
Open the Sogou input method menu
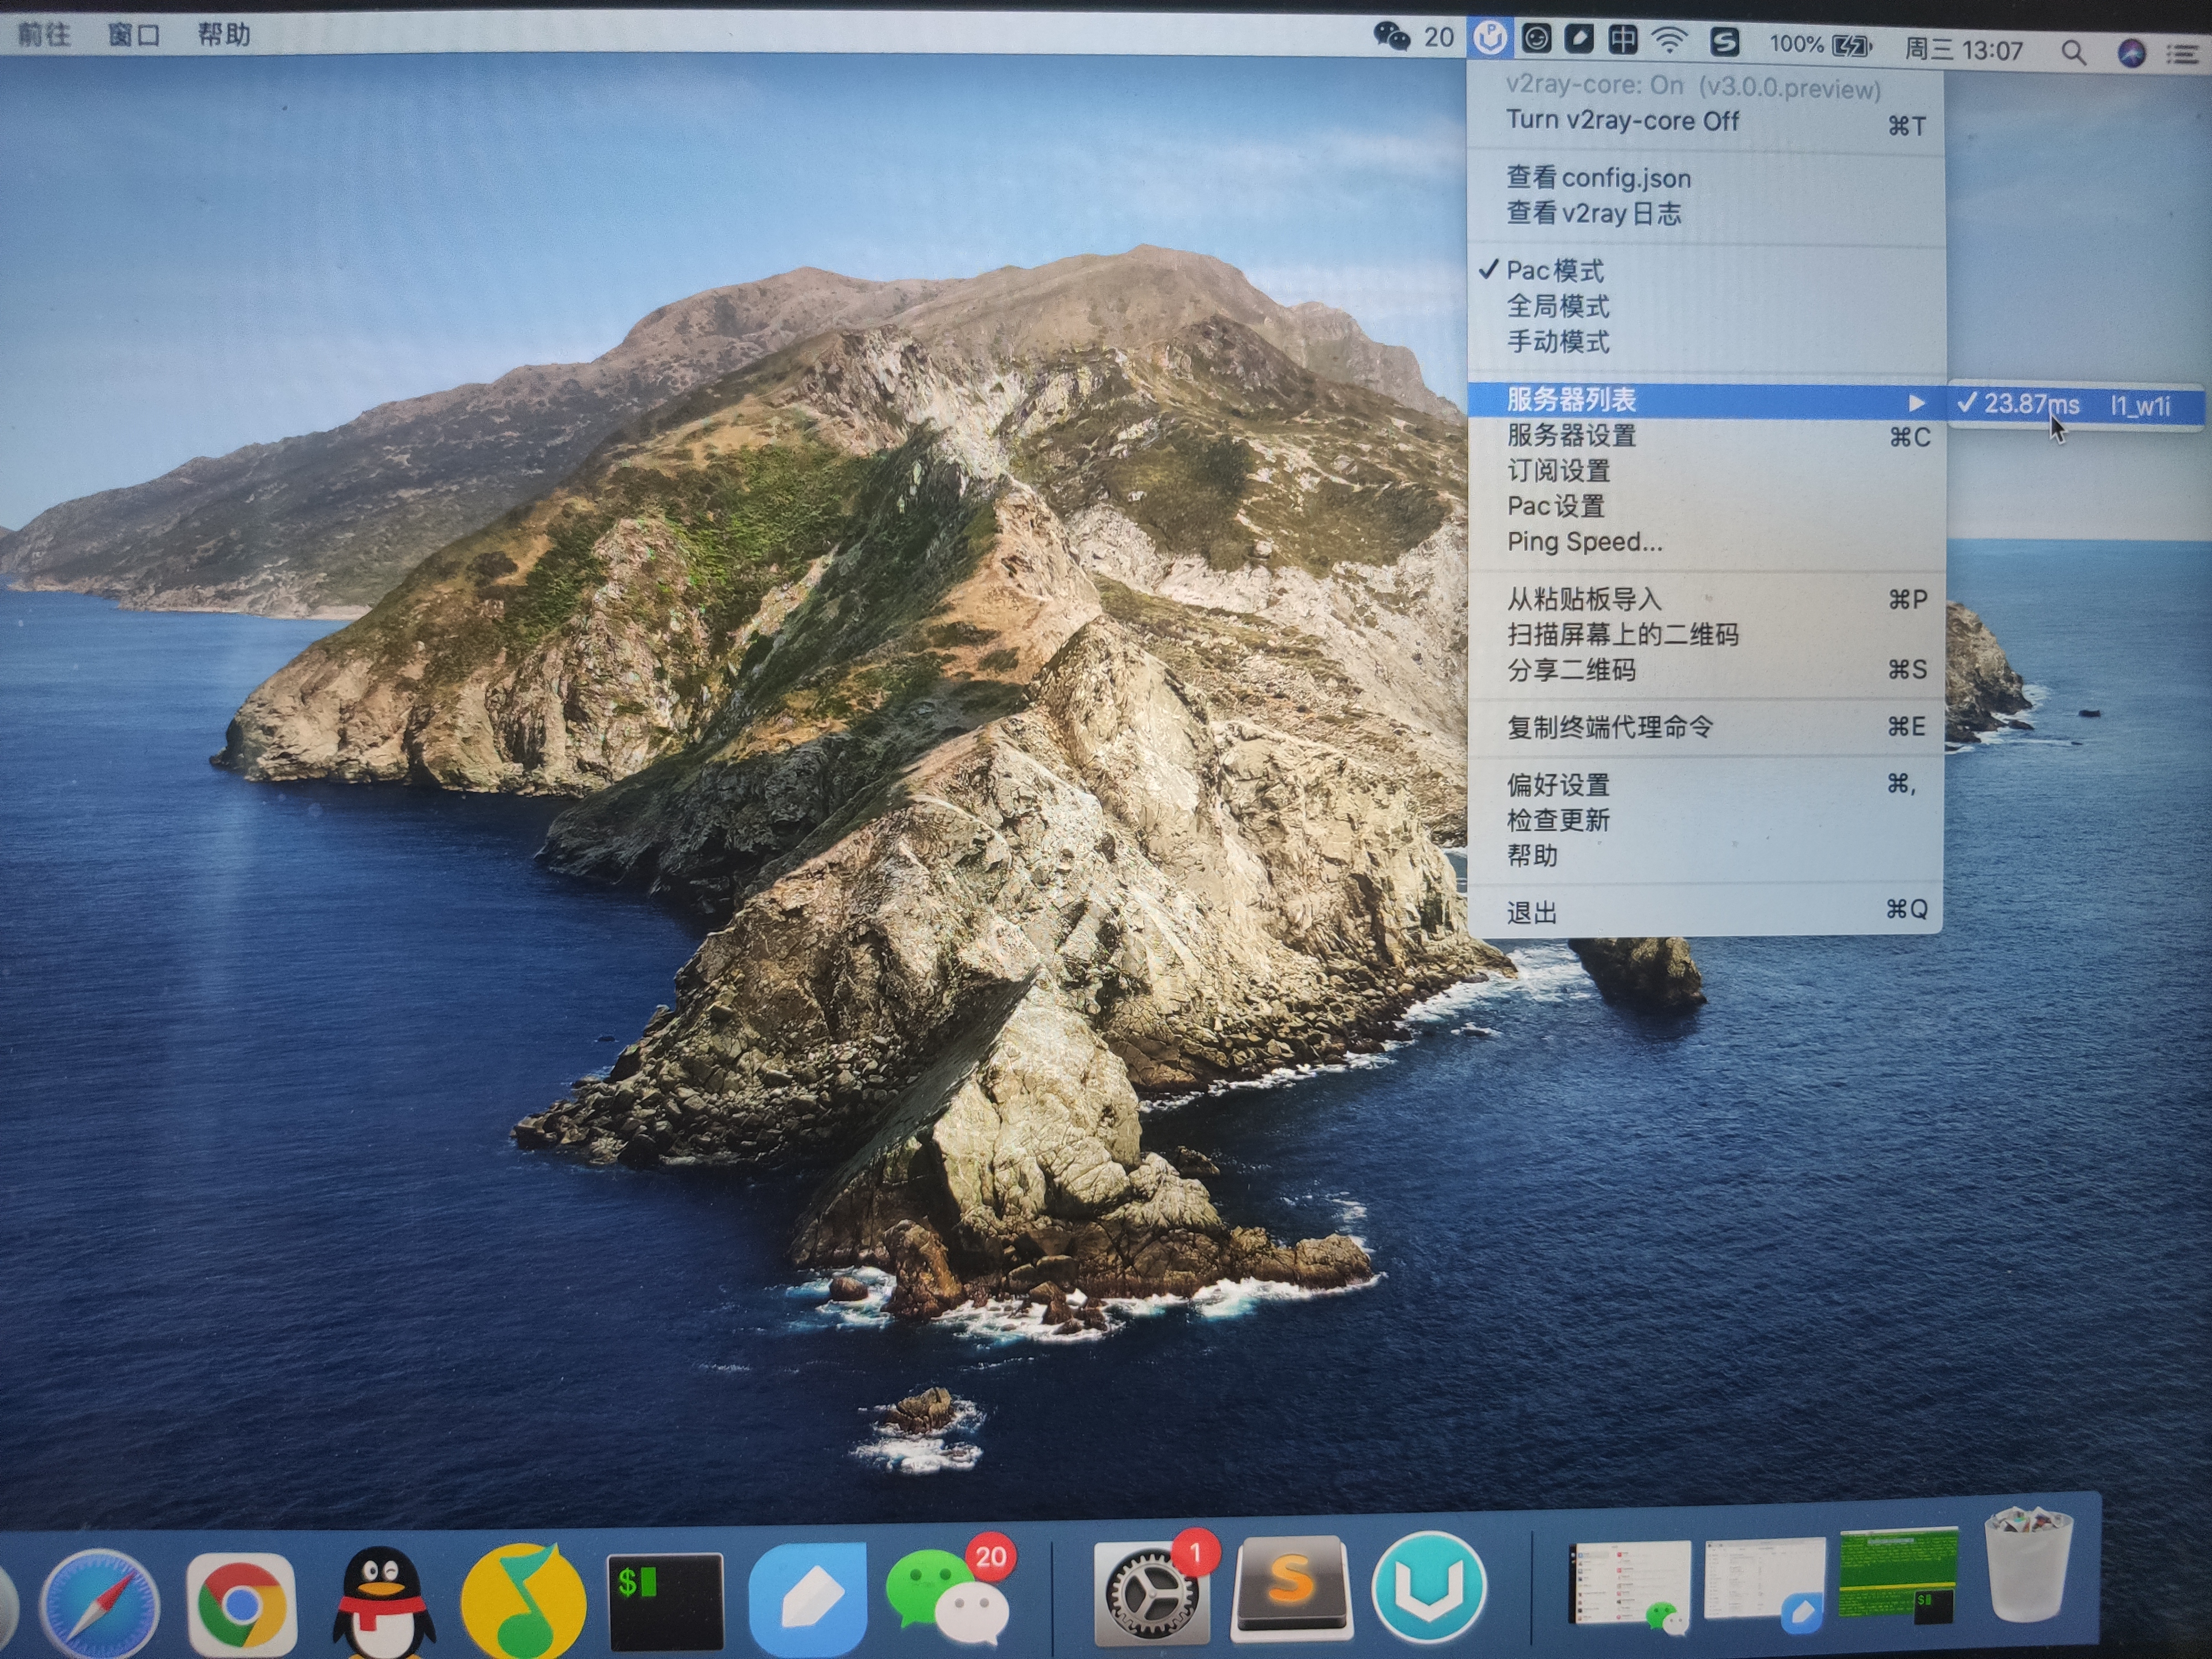click(1724, 42)
